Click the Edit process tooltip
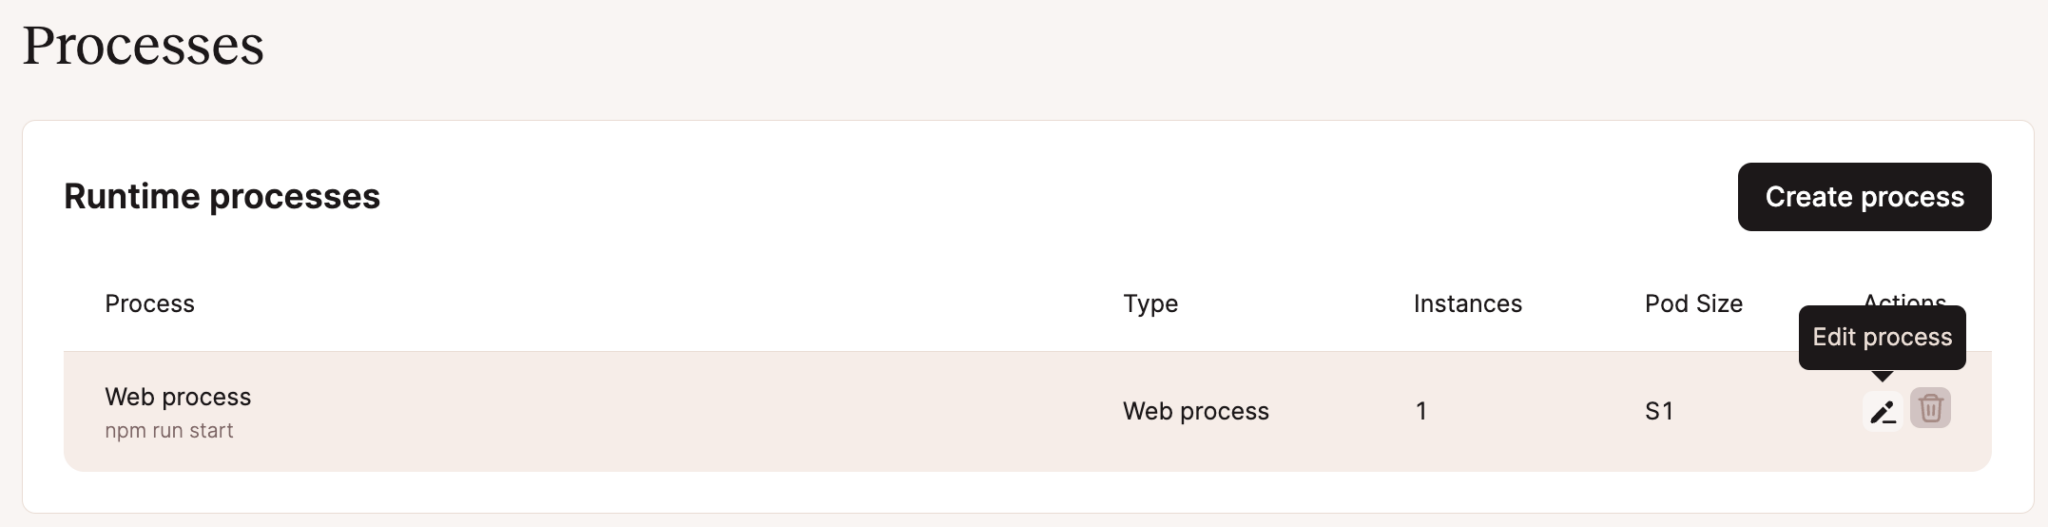Screen dimensions: 2048x527 click(1881, 337)
